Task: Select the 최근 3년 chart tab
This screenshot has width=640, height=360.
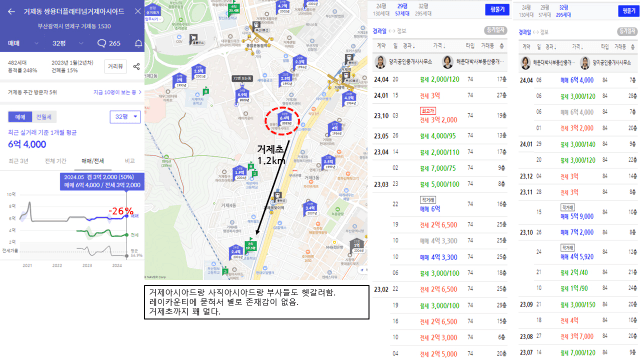Action: [x=18, y=161]
